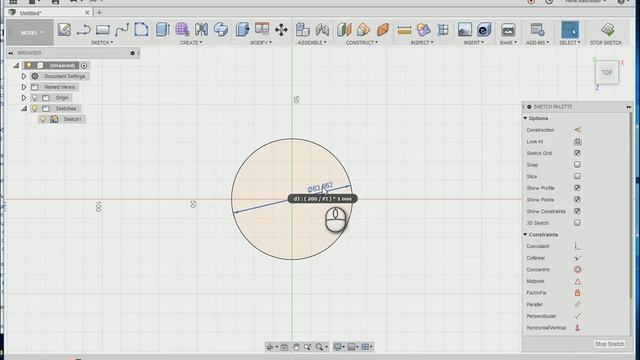Click the Insert Image canvas icon
This screenshot has width=640, height=360.
(464, 30)
